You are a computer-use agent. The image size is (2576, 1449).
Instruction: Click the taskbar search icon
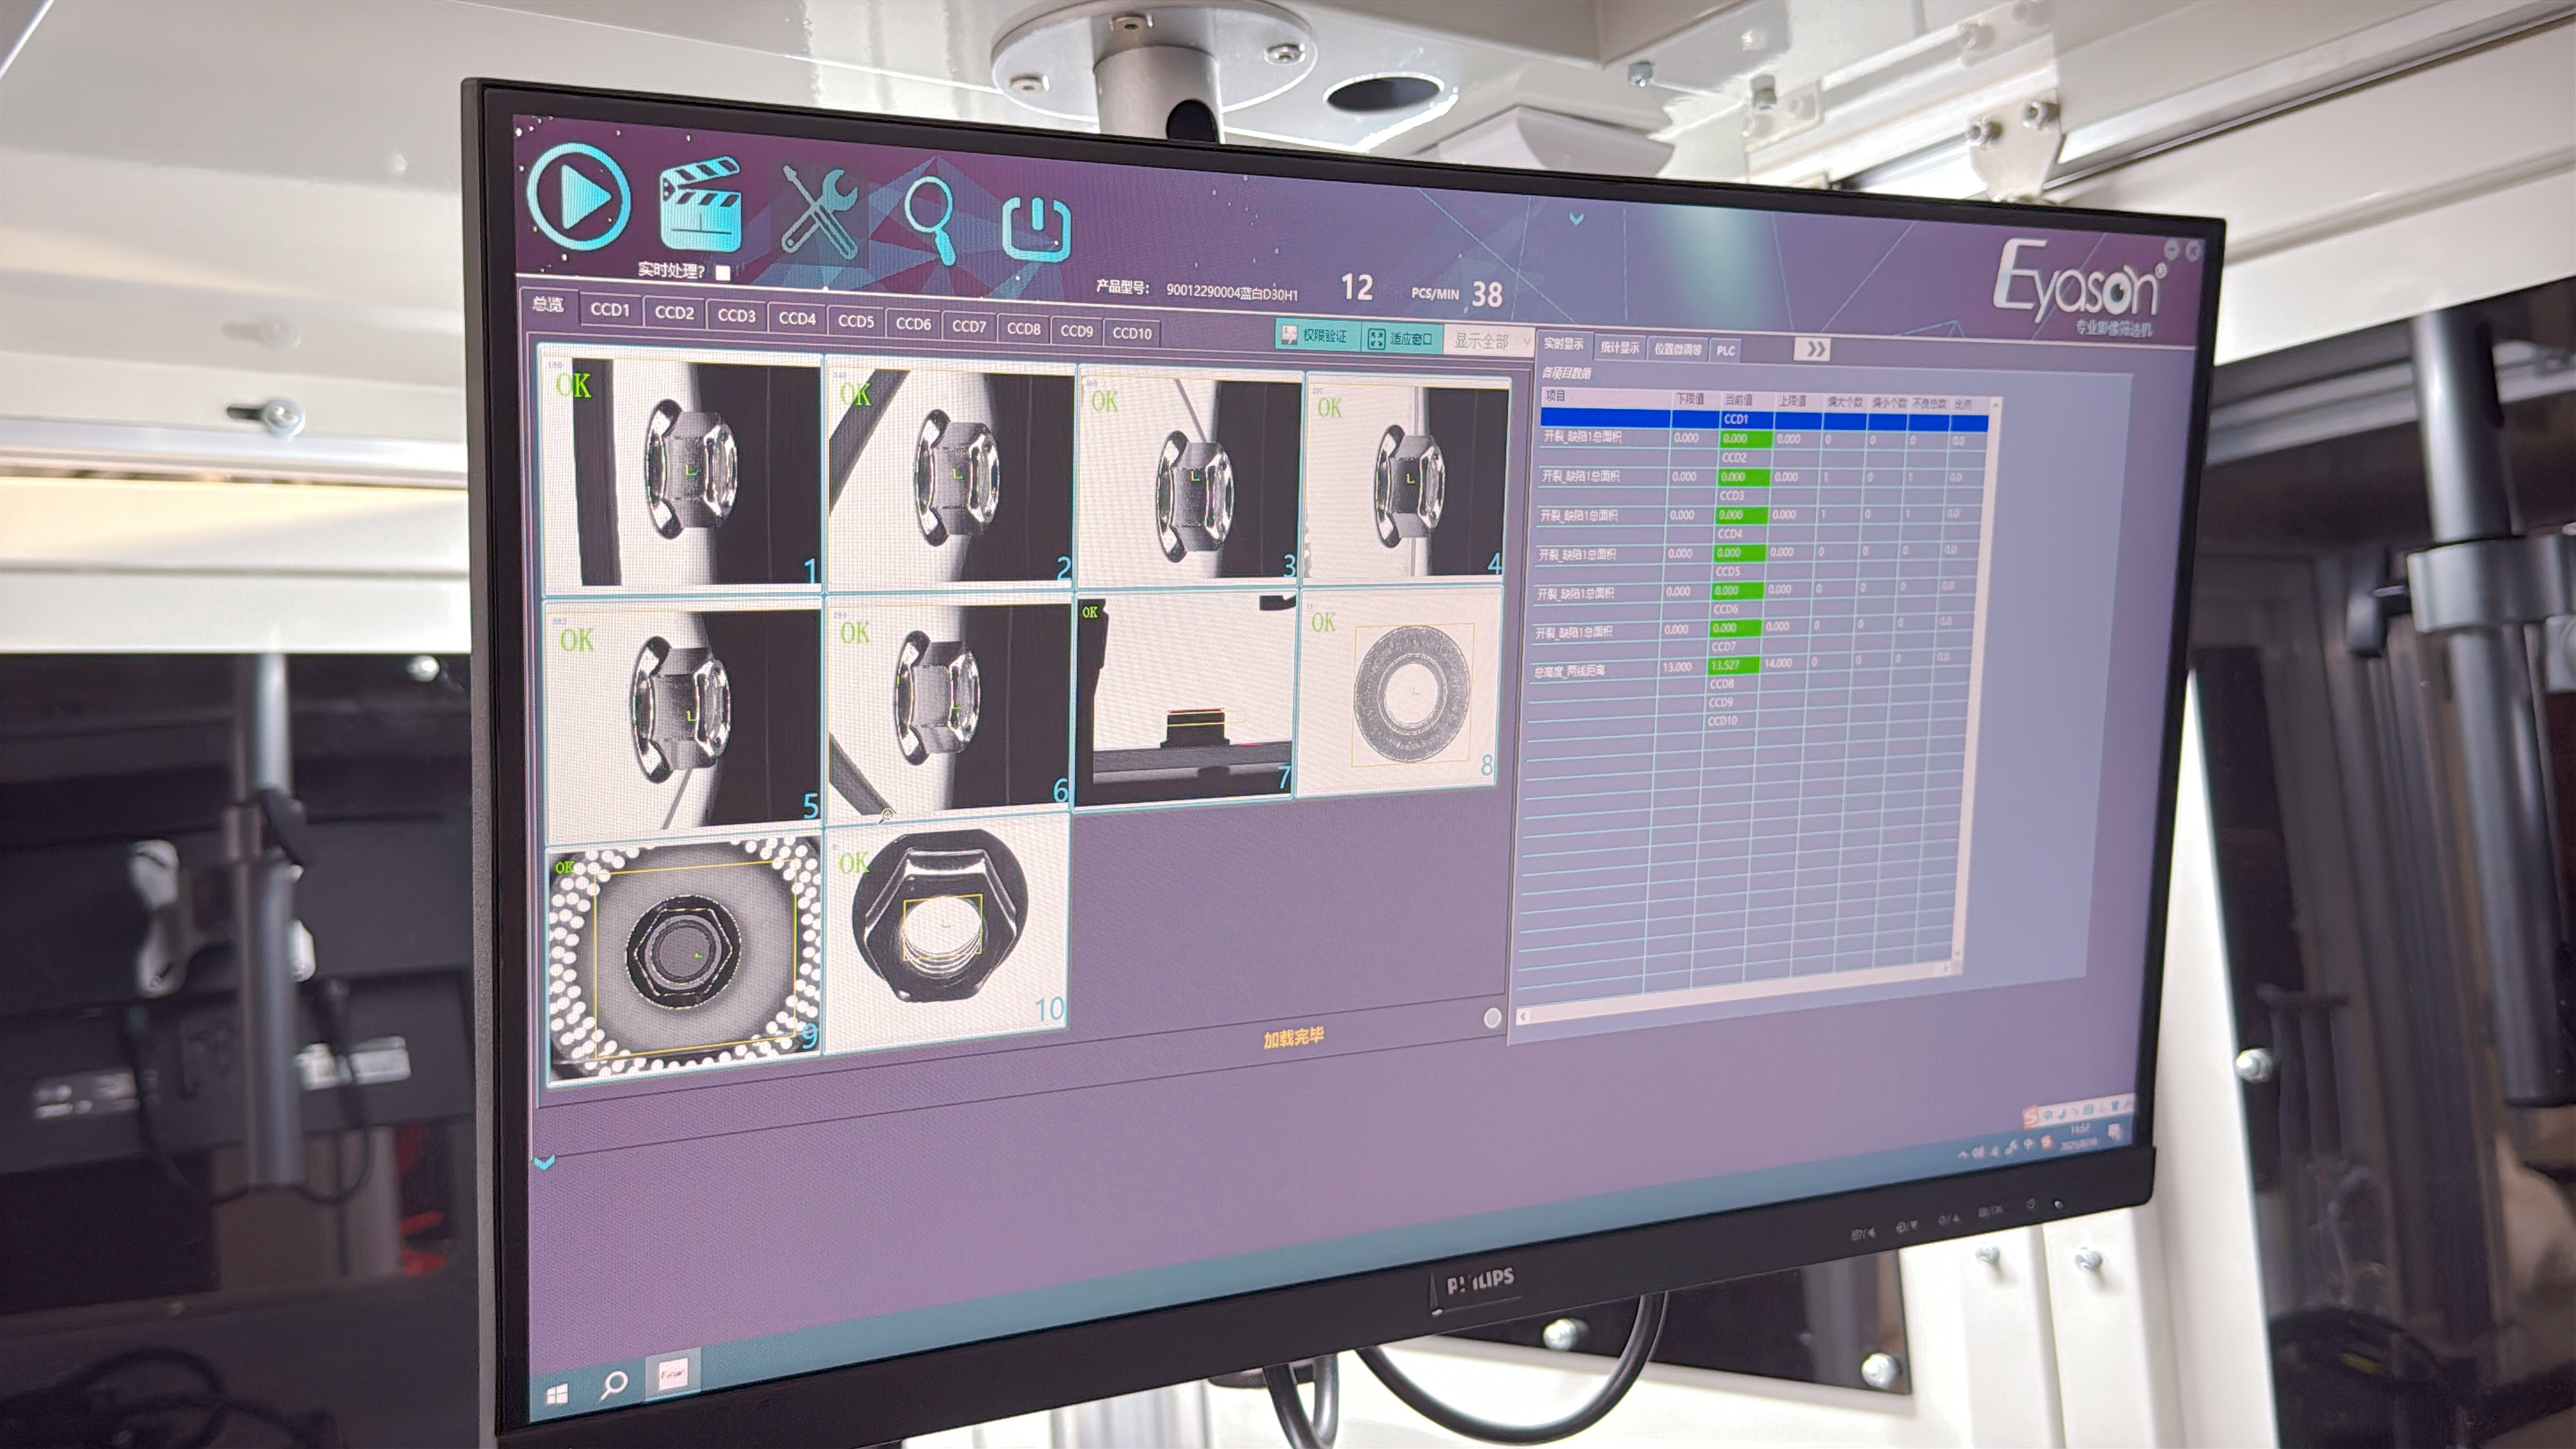click(614, 1385)
